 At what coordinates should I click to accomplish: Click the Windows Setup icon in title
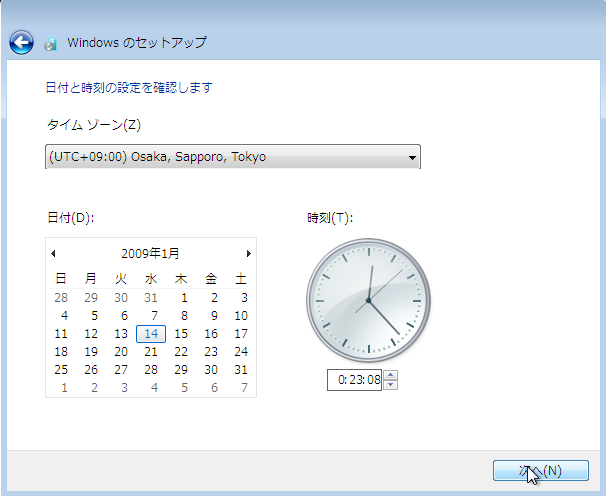(51, 43)
